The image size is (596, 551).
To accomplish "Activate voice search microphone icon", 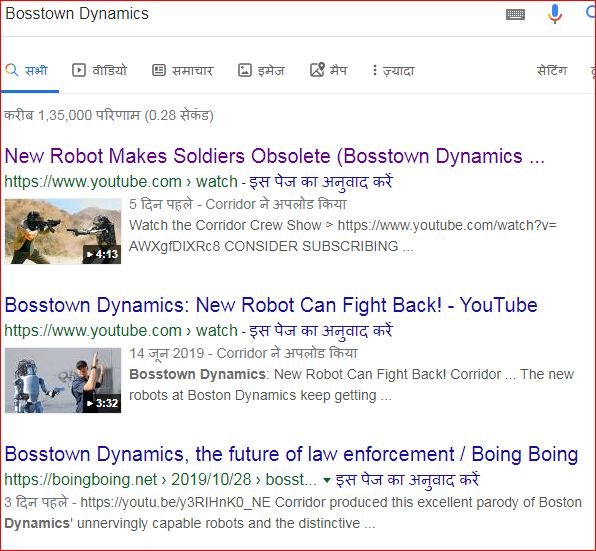I will pos(555,14).
